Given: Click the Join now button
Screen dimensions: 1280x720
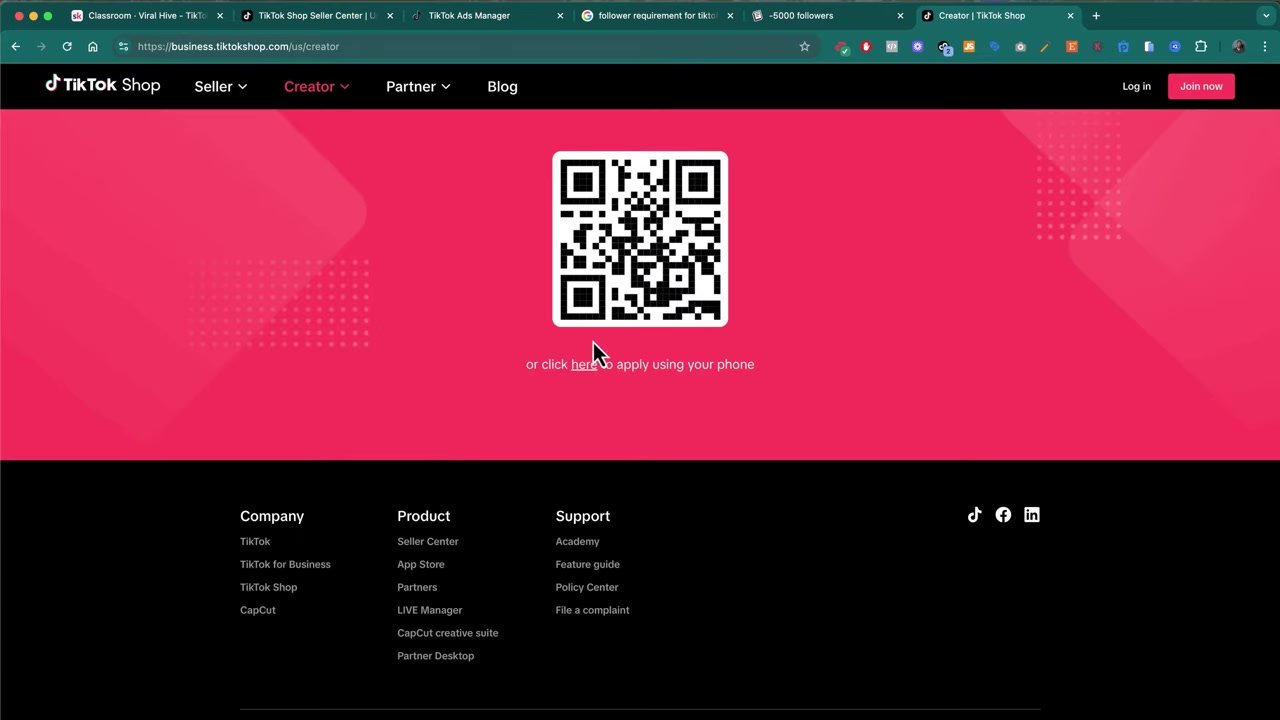Looking at the screenshot, I should tap(1201, 86).
